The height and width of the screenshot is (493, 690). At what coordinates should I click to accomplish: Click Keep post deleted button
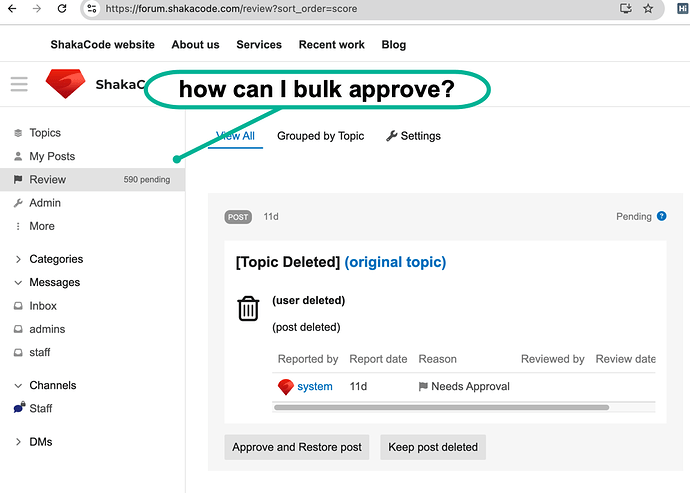433,447
